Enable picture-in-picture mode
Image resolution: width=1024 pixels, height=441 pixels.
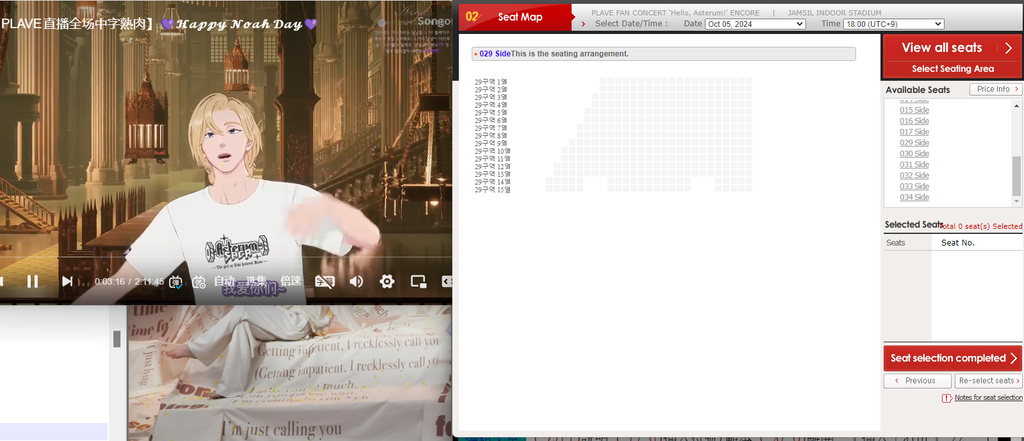coord(419,282)
